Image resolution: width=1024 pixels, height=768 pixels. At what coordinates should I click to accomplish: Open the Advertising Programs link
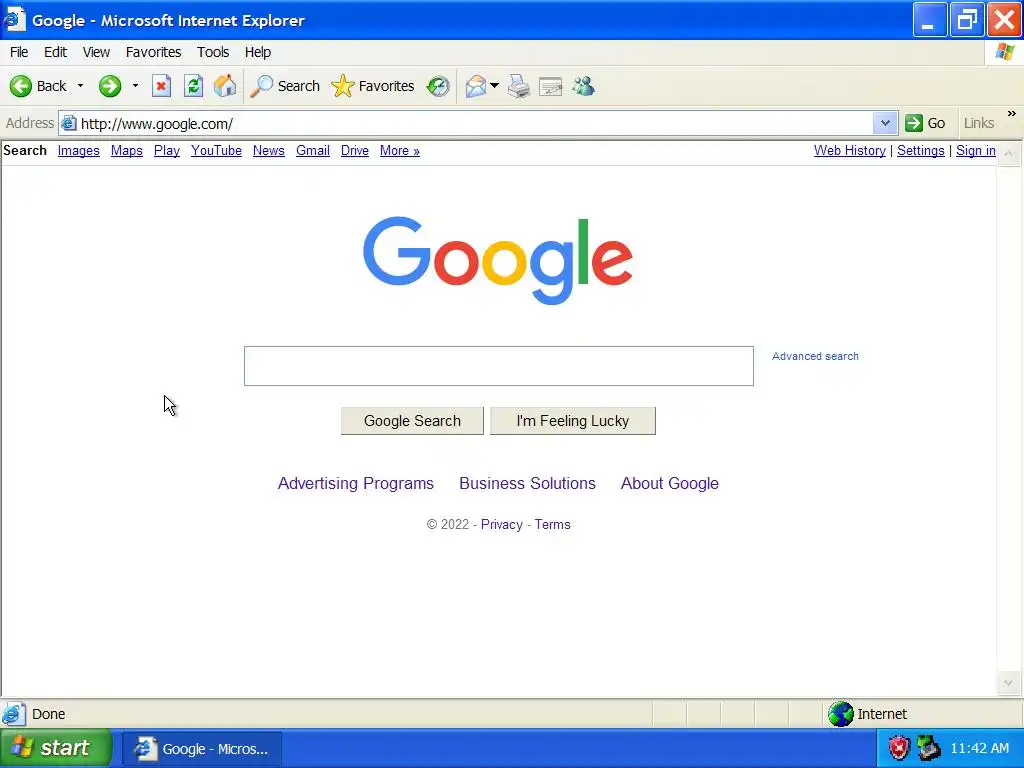coord(356,483)
